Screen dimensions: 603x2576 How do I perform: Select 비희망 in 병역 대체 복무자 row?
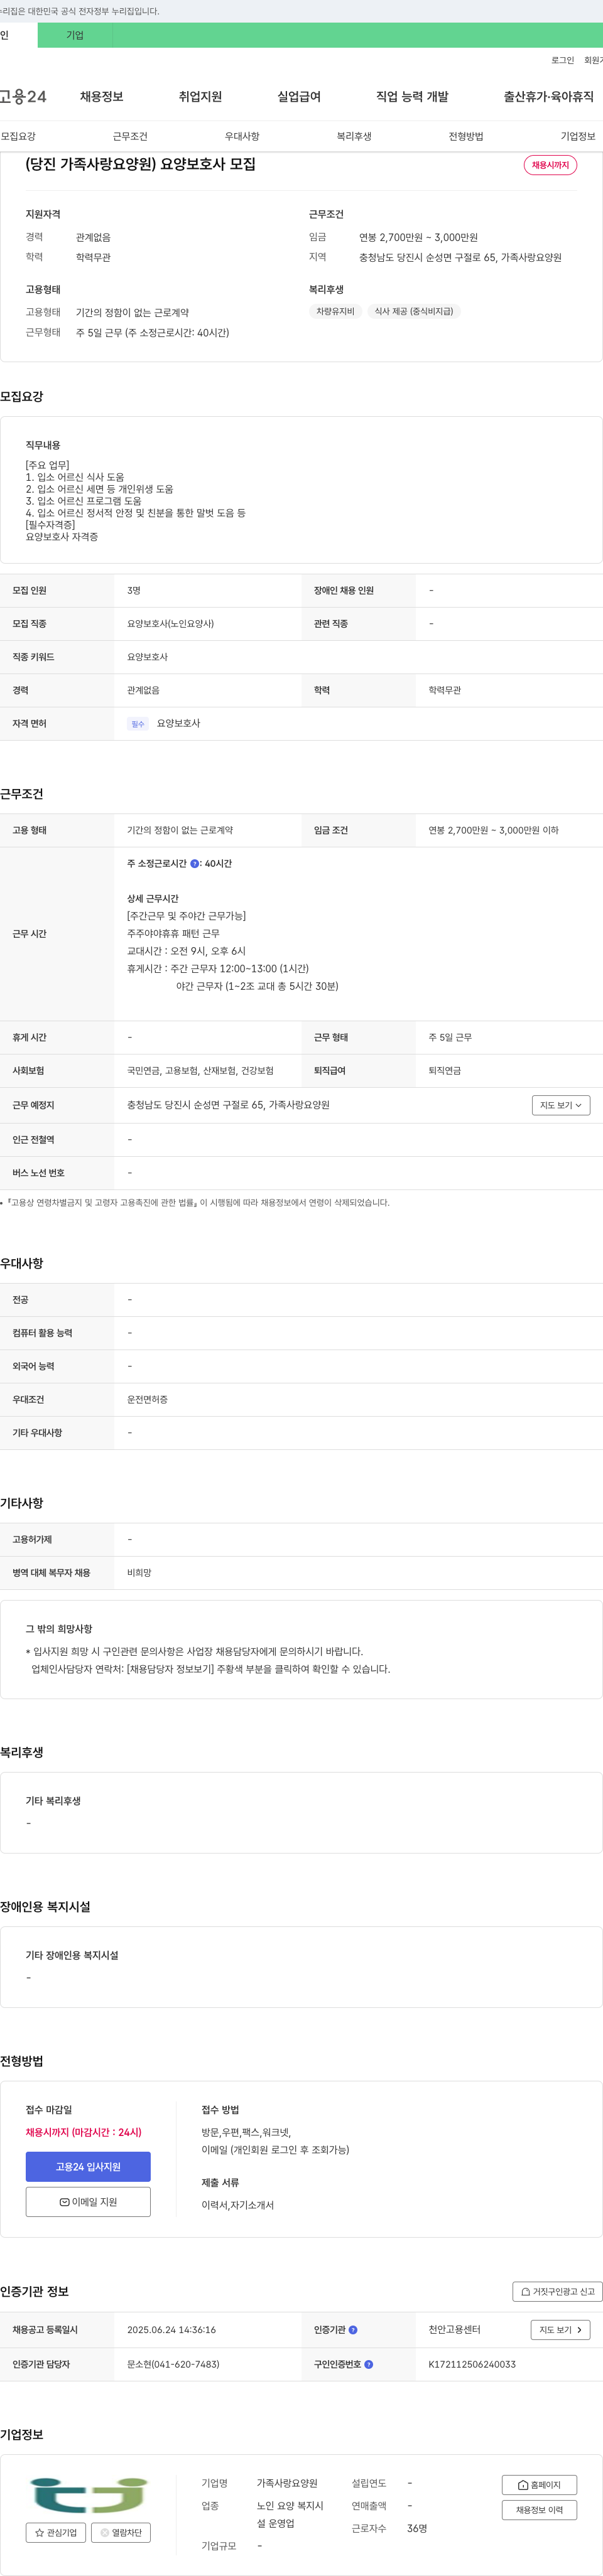coord(139,1572)
